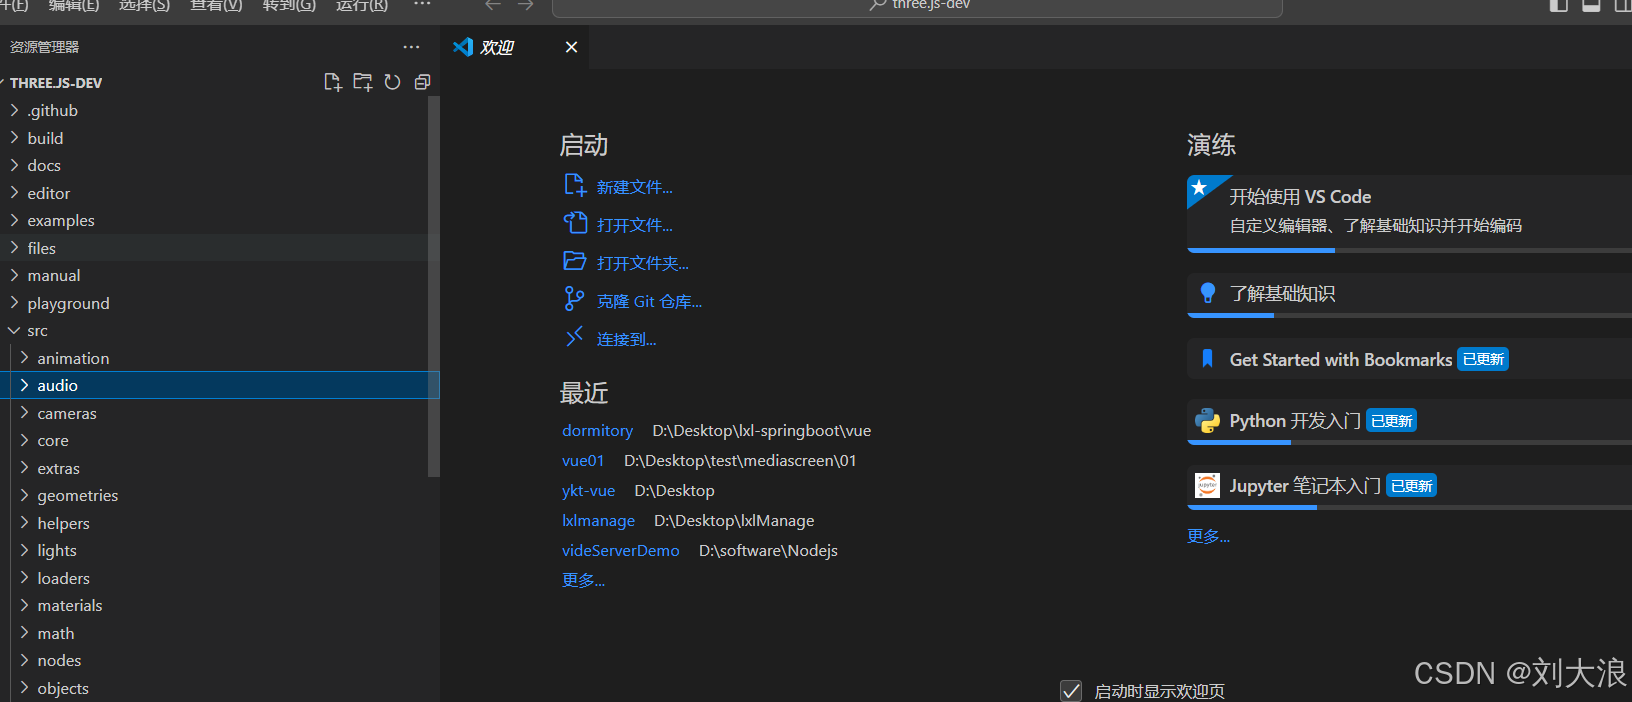Screen dimensions: 1632x702
Task: Click 更多... under walkthroughs
Action: [x=1209, y=536]
